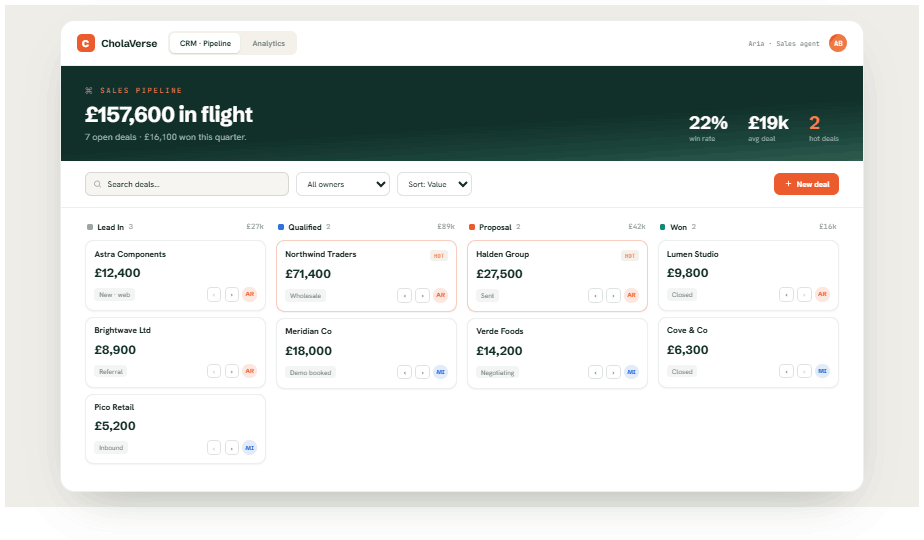
Task: Click the HOT tag on Northwind Traders
Action: pyautogui.click(x=438, y=256)
